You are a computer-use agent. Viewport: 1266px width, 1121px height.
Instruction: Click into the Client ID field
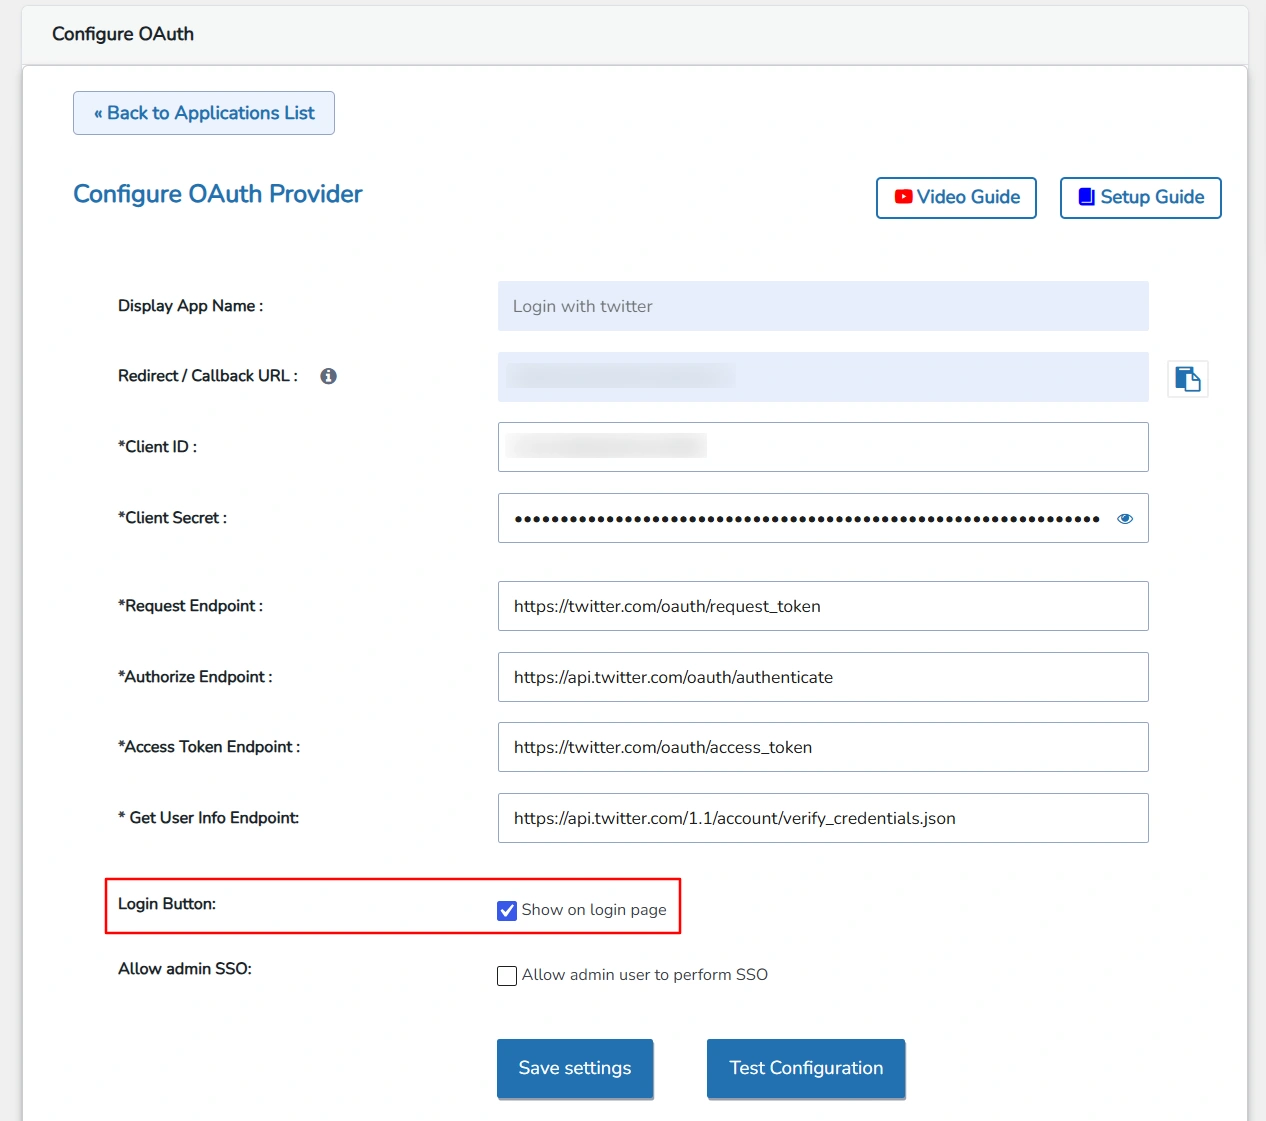[x=823, y=447]
